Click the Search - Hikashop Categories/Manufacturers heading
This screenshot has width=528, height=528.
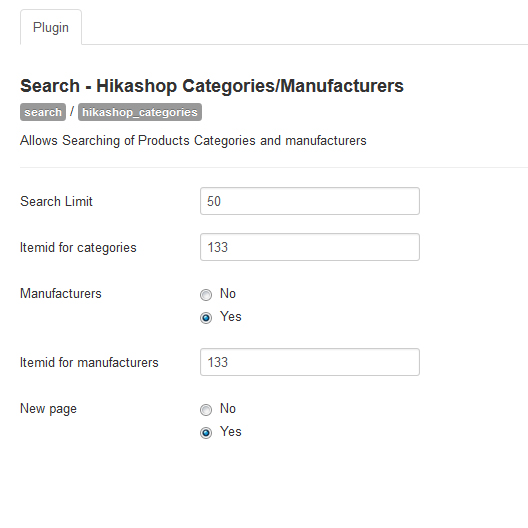(x=212, y=86)
